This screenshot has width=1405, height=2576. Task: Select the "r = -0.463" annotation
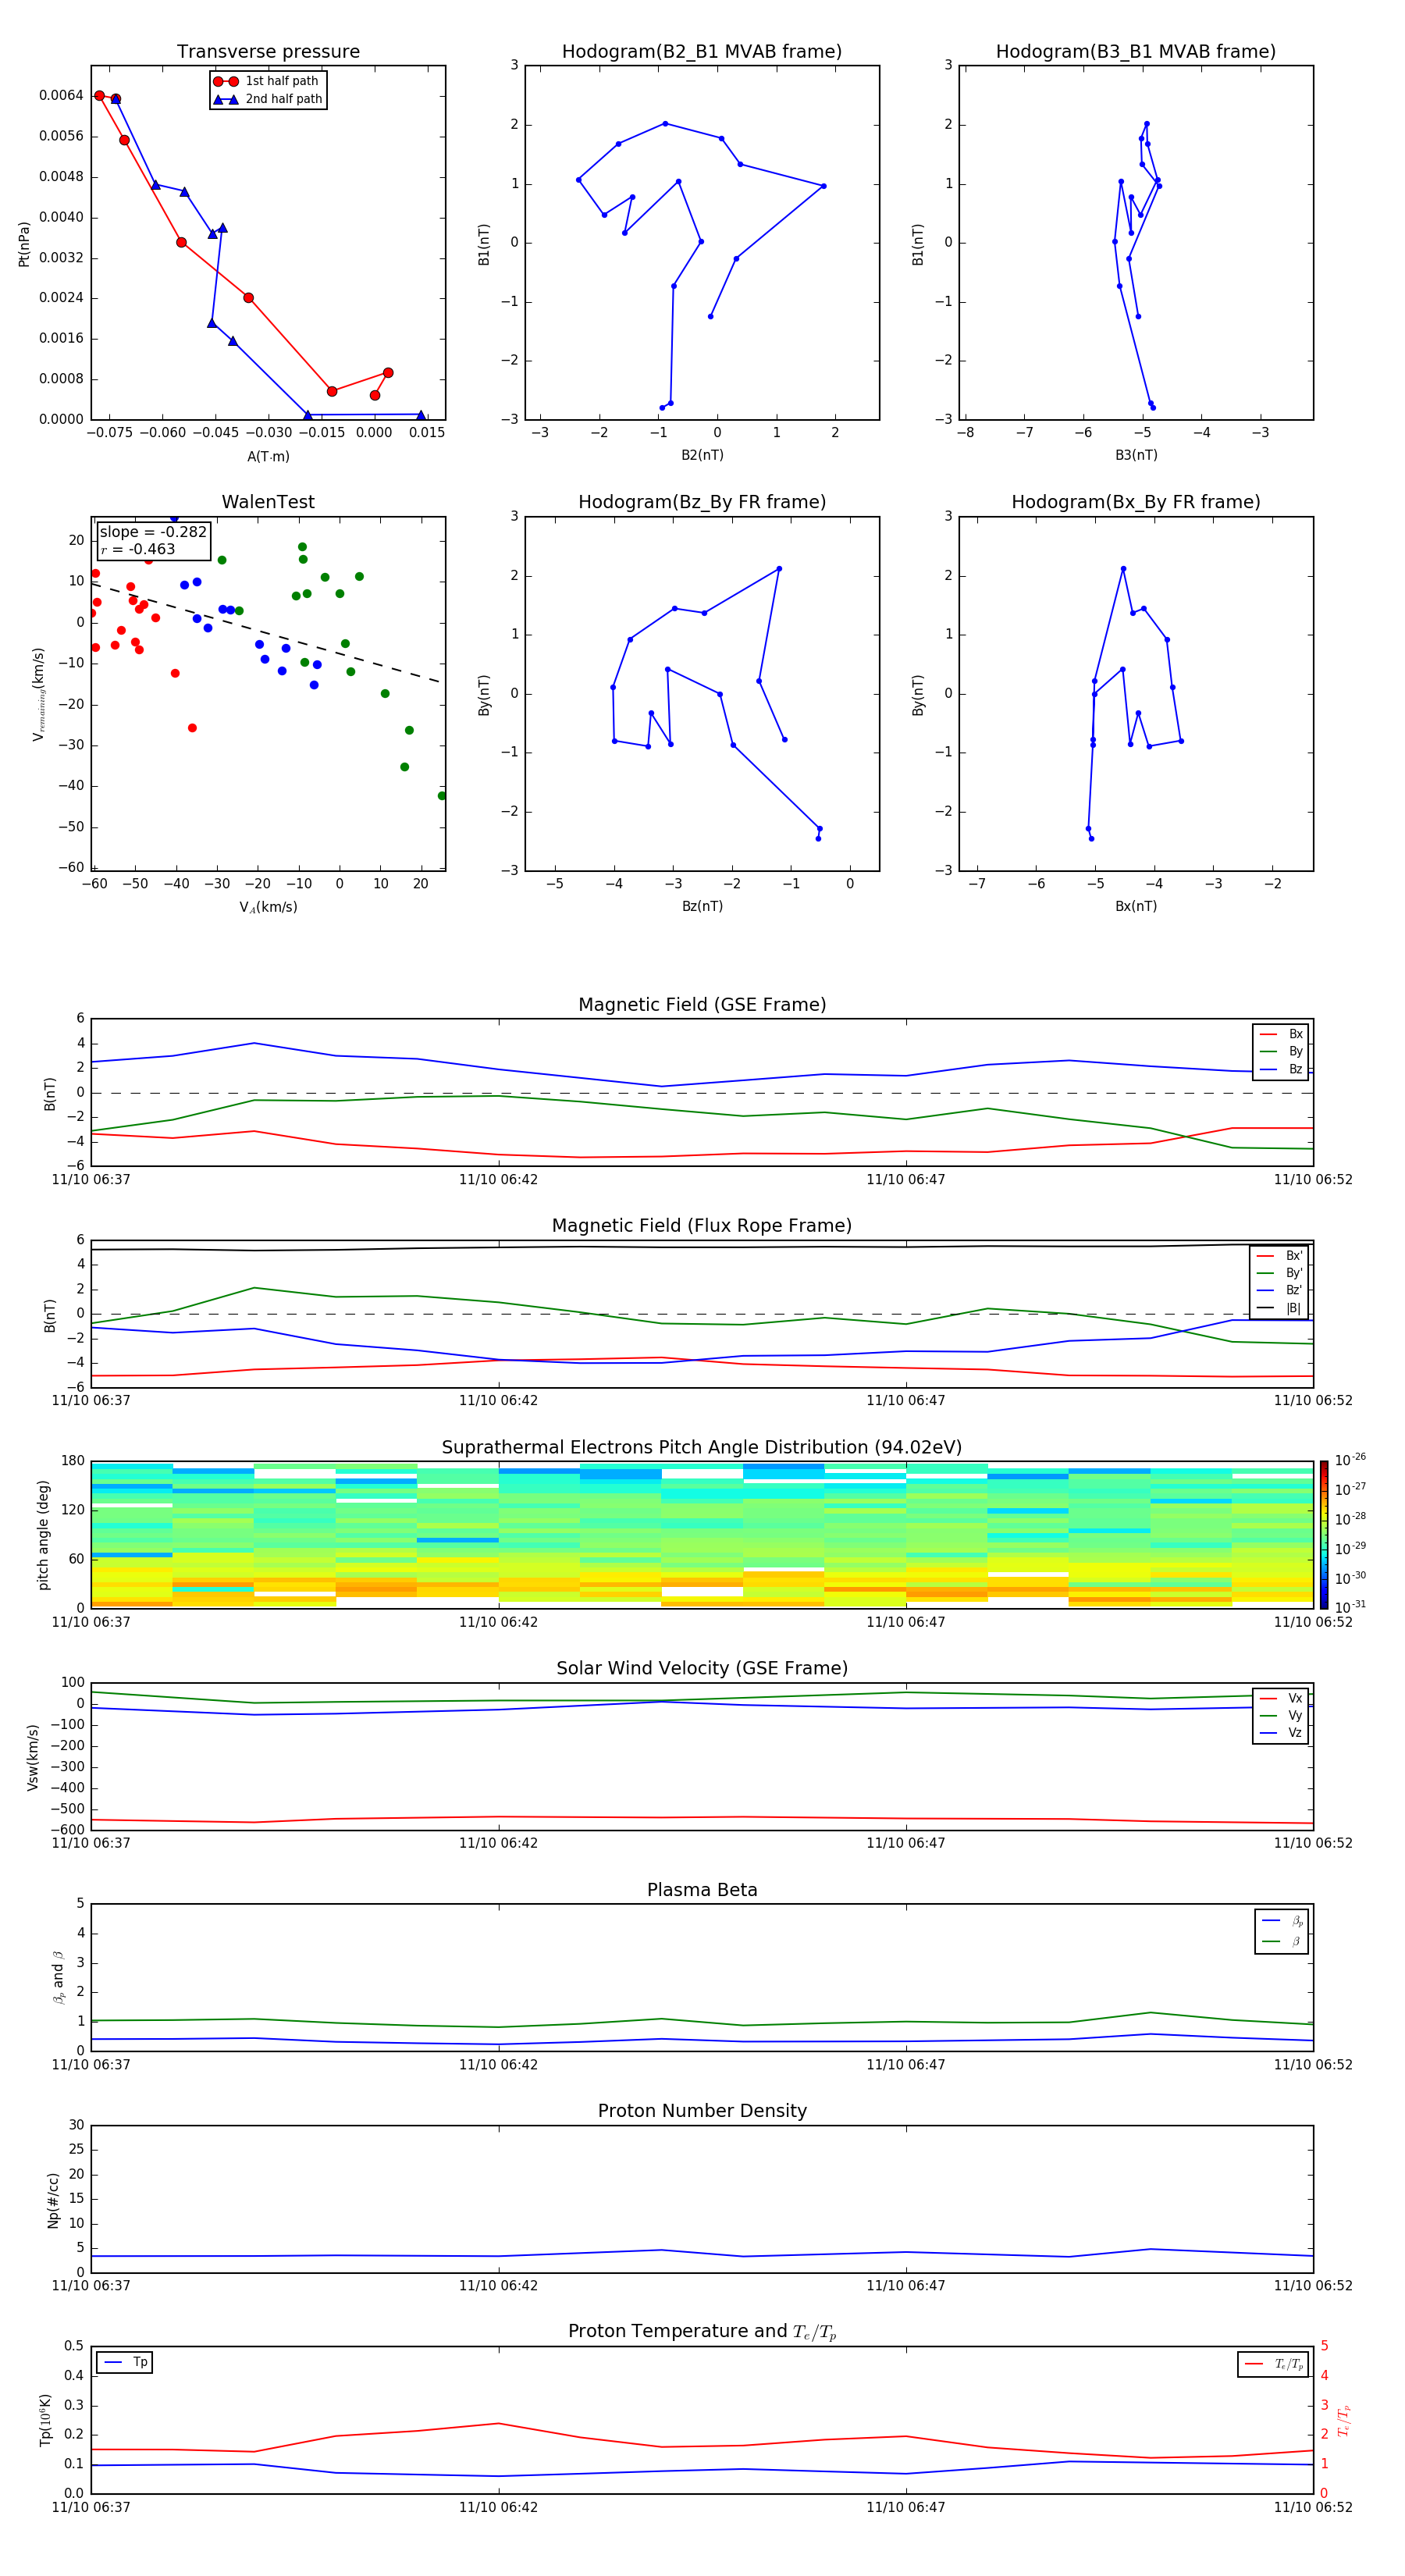[x=138, y=549]
